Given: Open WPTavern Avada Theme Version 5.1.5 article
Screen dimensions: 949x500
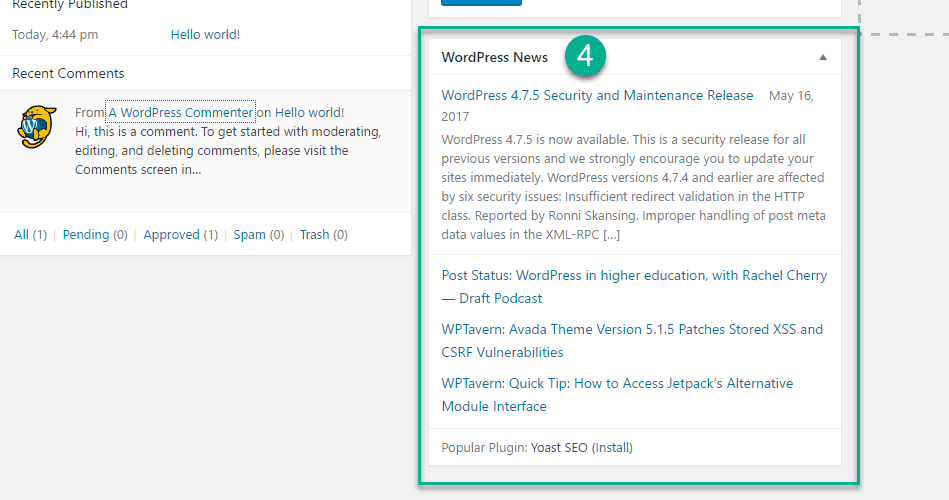Looking at the screenshot, I should coord(632,340).
